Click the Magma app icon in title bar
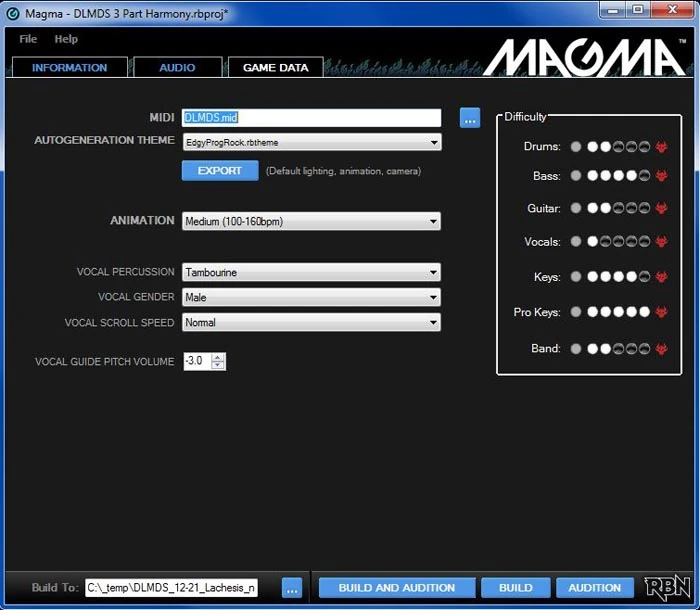The height and width of the screenshot is (610, 700). tap(13, 13)
